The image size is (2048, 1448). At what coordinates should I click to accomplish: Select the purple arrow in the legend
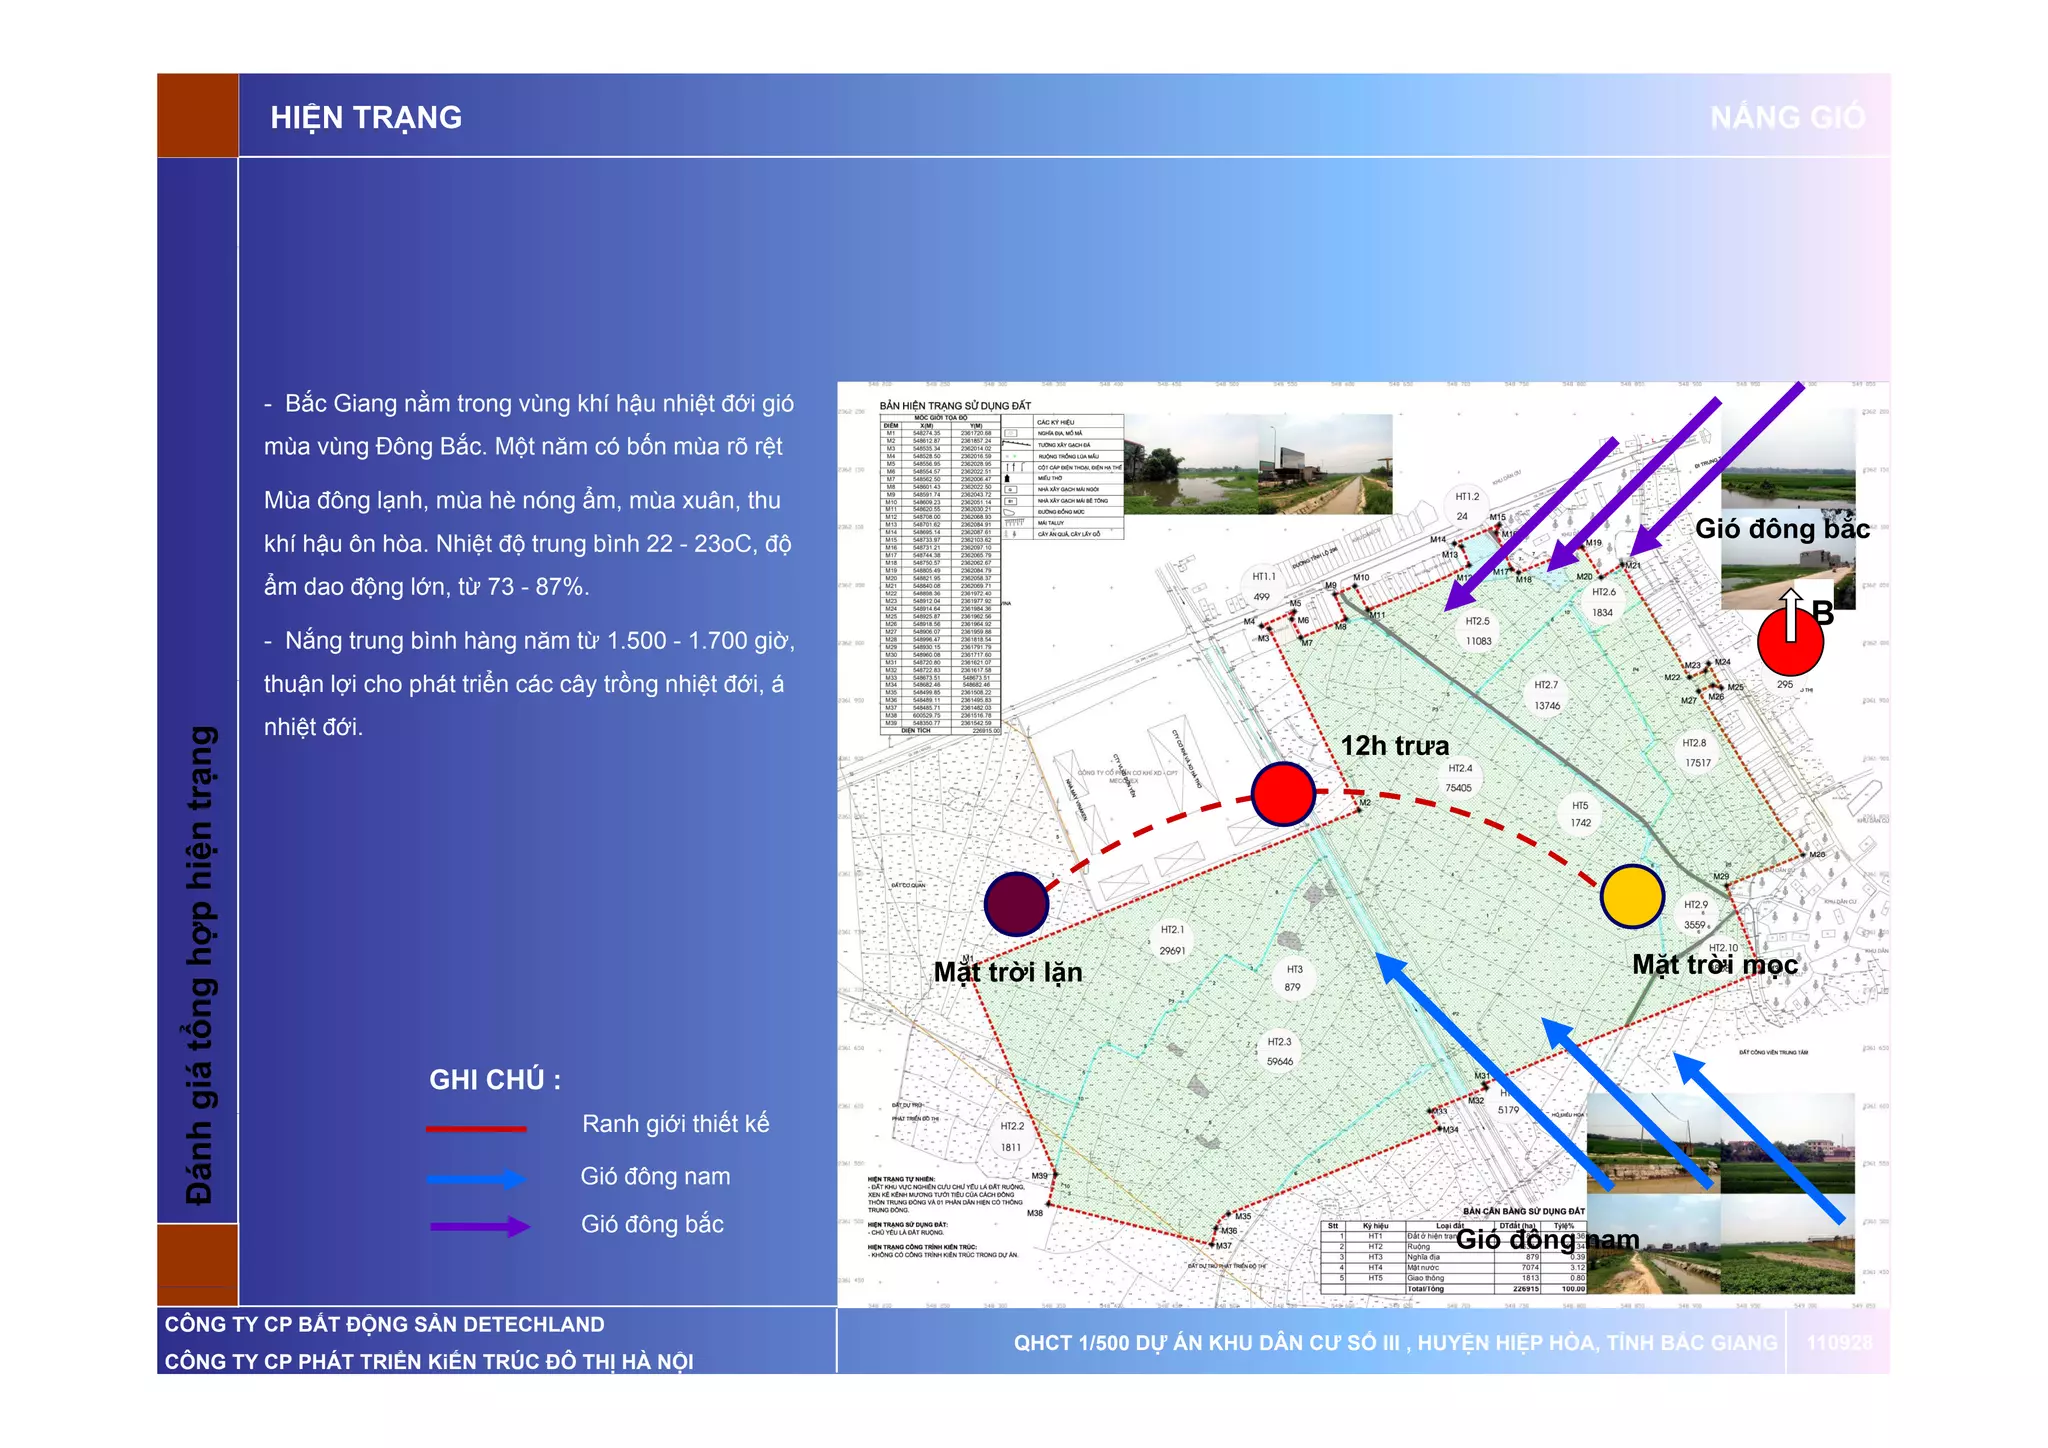point(479,1226)
